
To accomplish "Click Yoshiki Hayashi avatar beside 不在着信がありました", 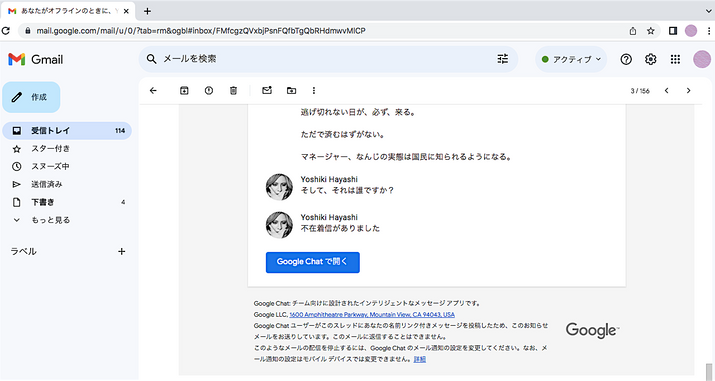I will tap(279, 225).
